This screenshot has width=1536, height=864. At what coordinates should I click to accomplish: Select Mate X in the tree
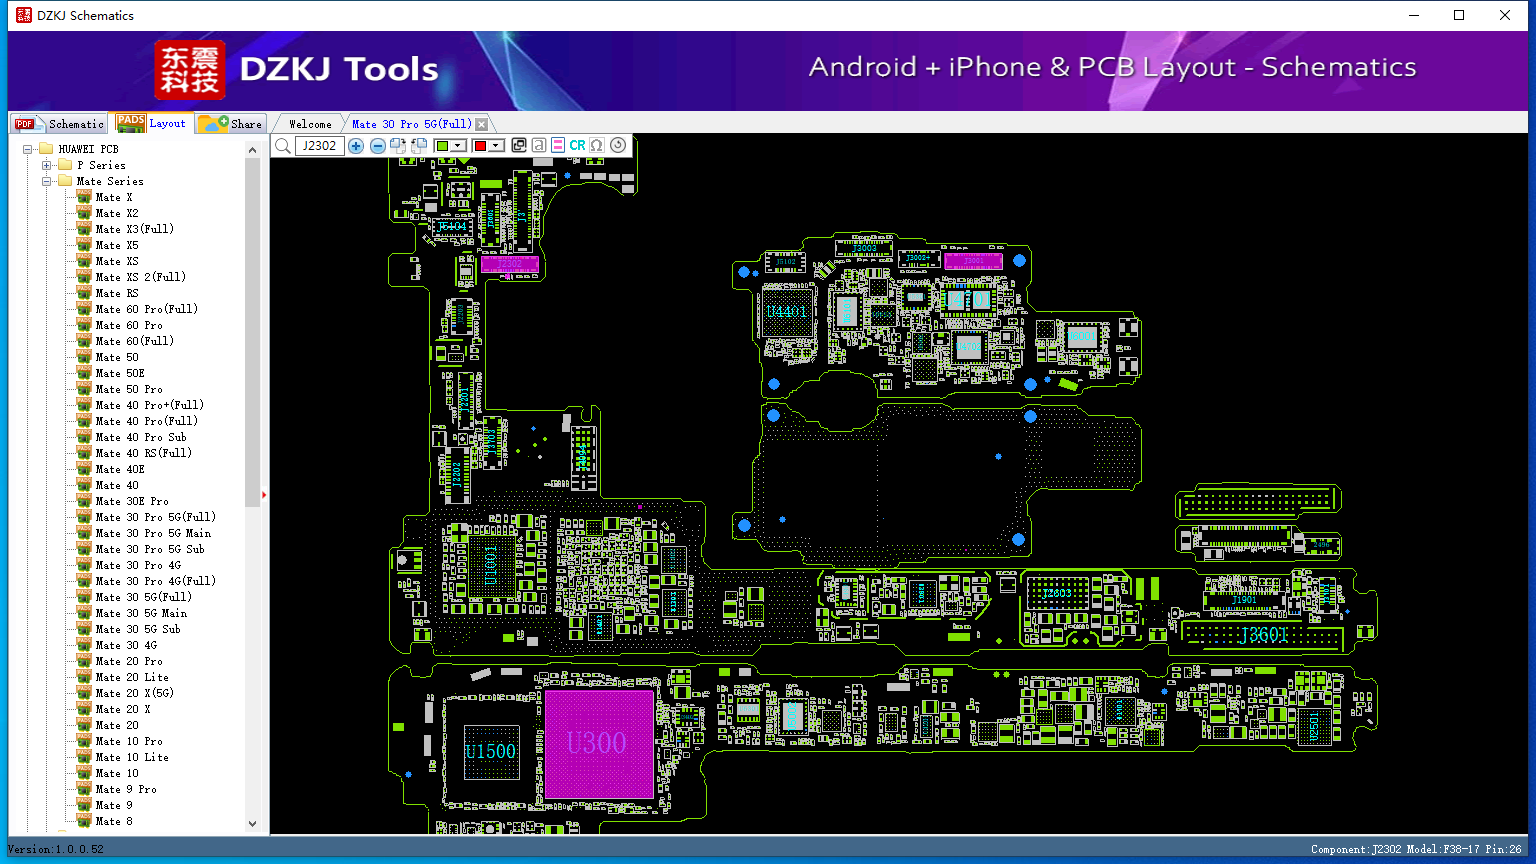coord(114,197)
